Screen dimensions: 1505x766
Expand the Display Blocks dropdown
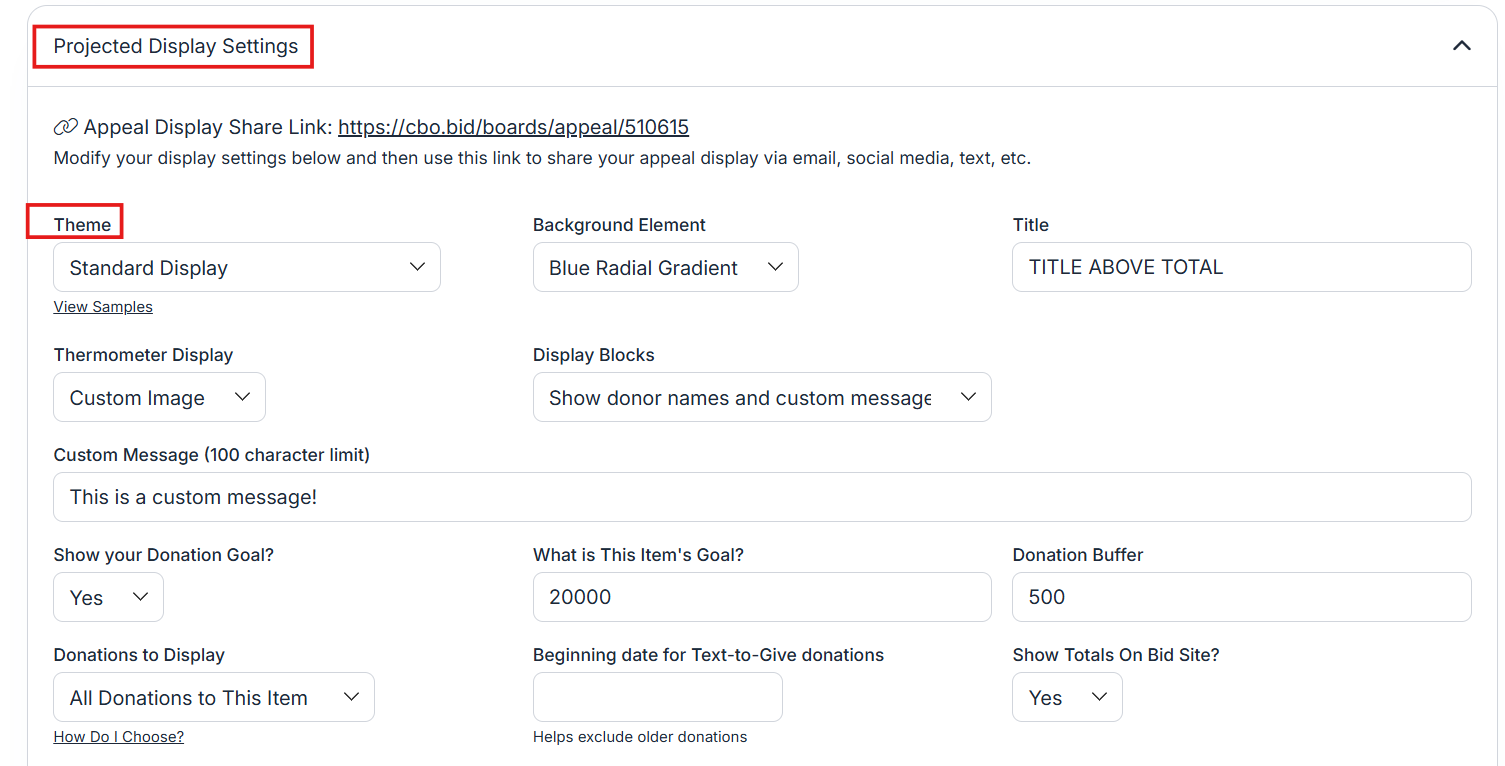point(761,398)
